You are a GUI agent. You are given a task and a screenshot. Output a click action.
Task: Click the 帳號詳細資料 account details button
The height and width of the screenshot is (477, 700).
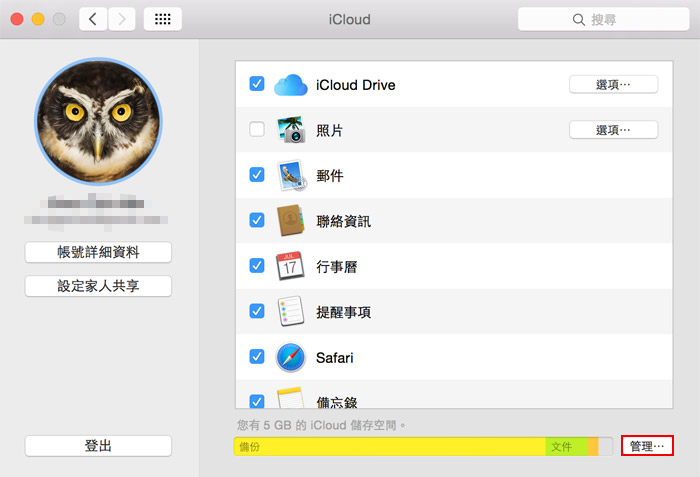(x=98, y=252)
